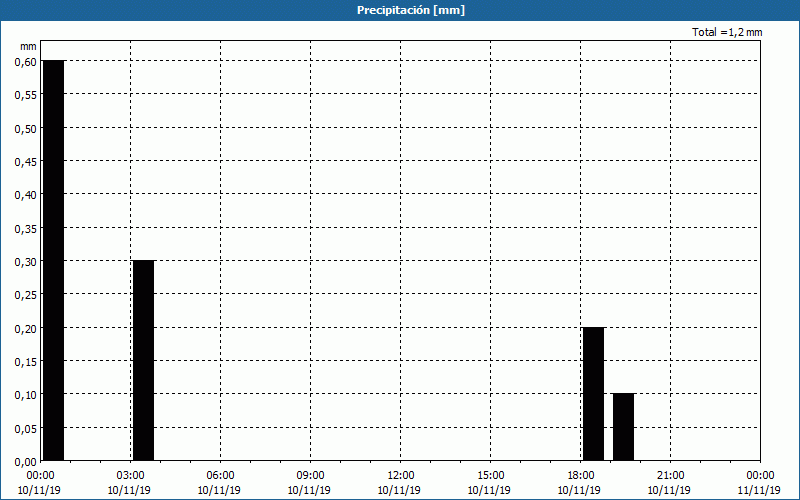
Task: Select the 0,60 mm bar at 00:00
Action: point(54,260)
